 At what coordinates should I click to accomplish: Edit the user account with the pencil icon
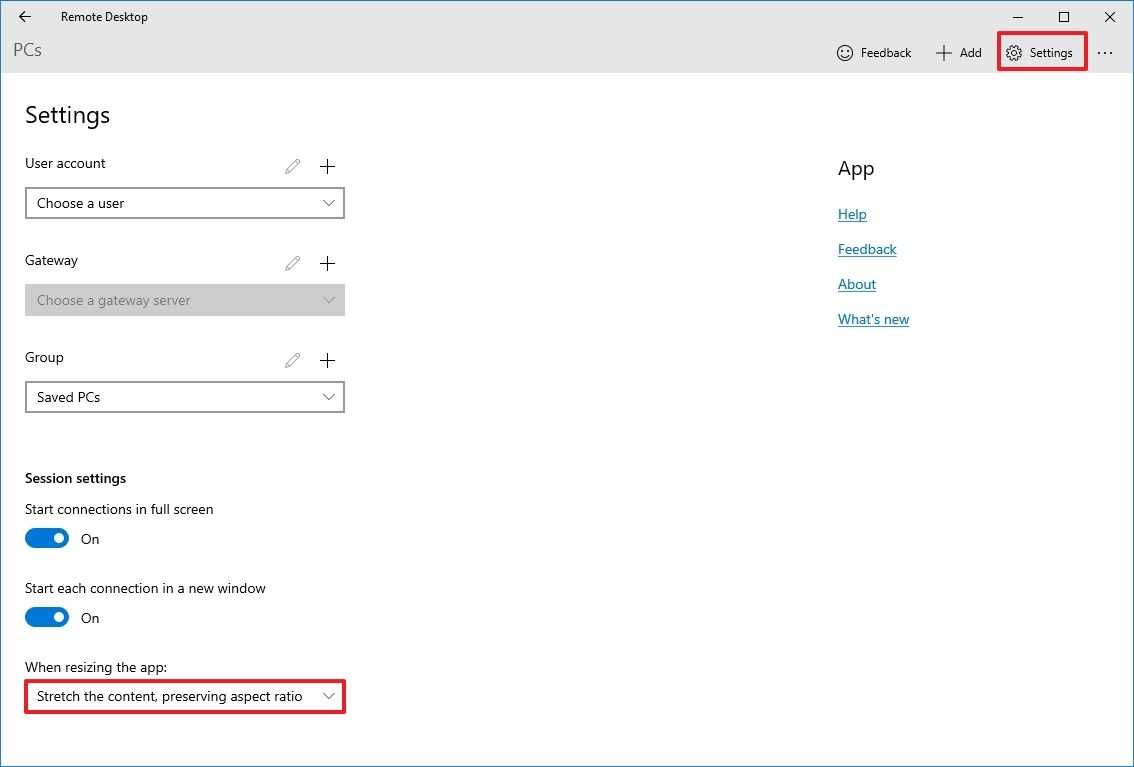click(291, 166)
